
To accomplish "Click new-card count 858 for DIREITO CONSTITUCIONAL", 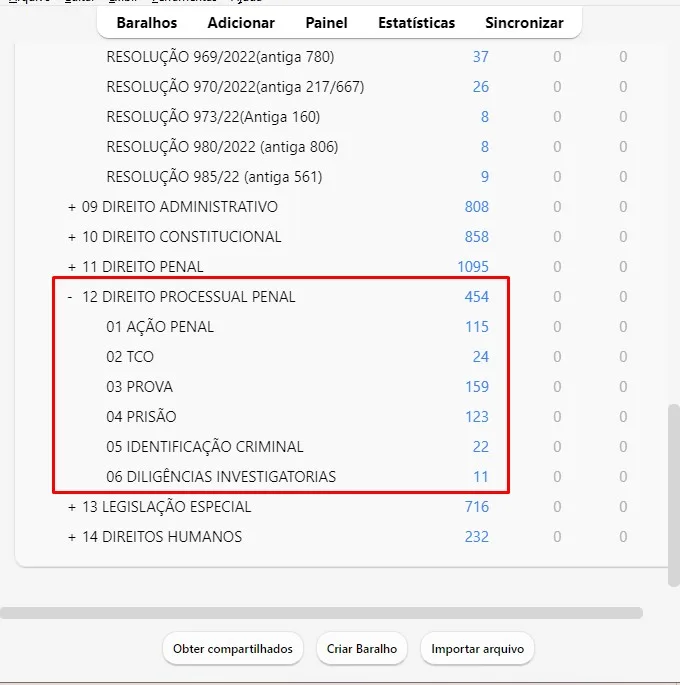I will (x=476, y=237).
